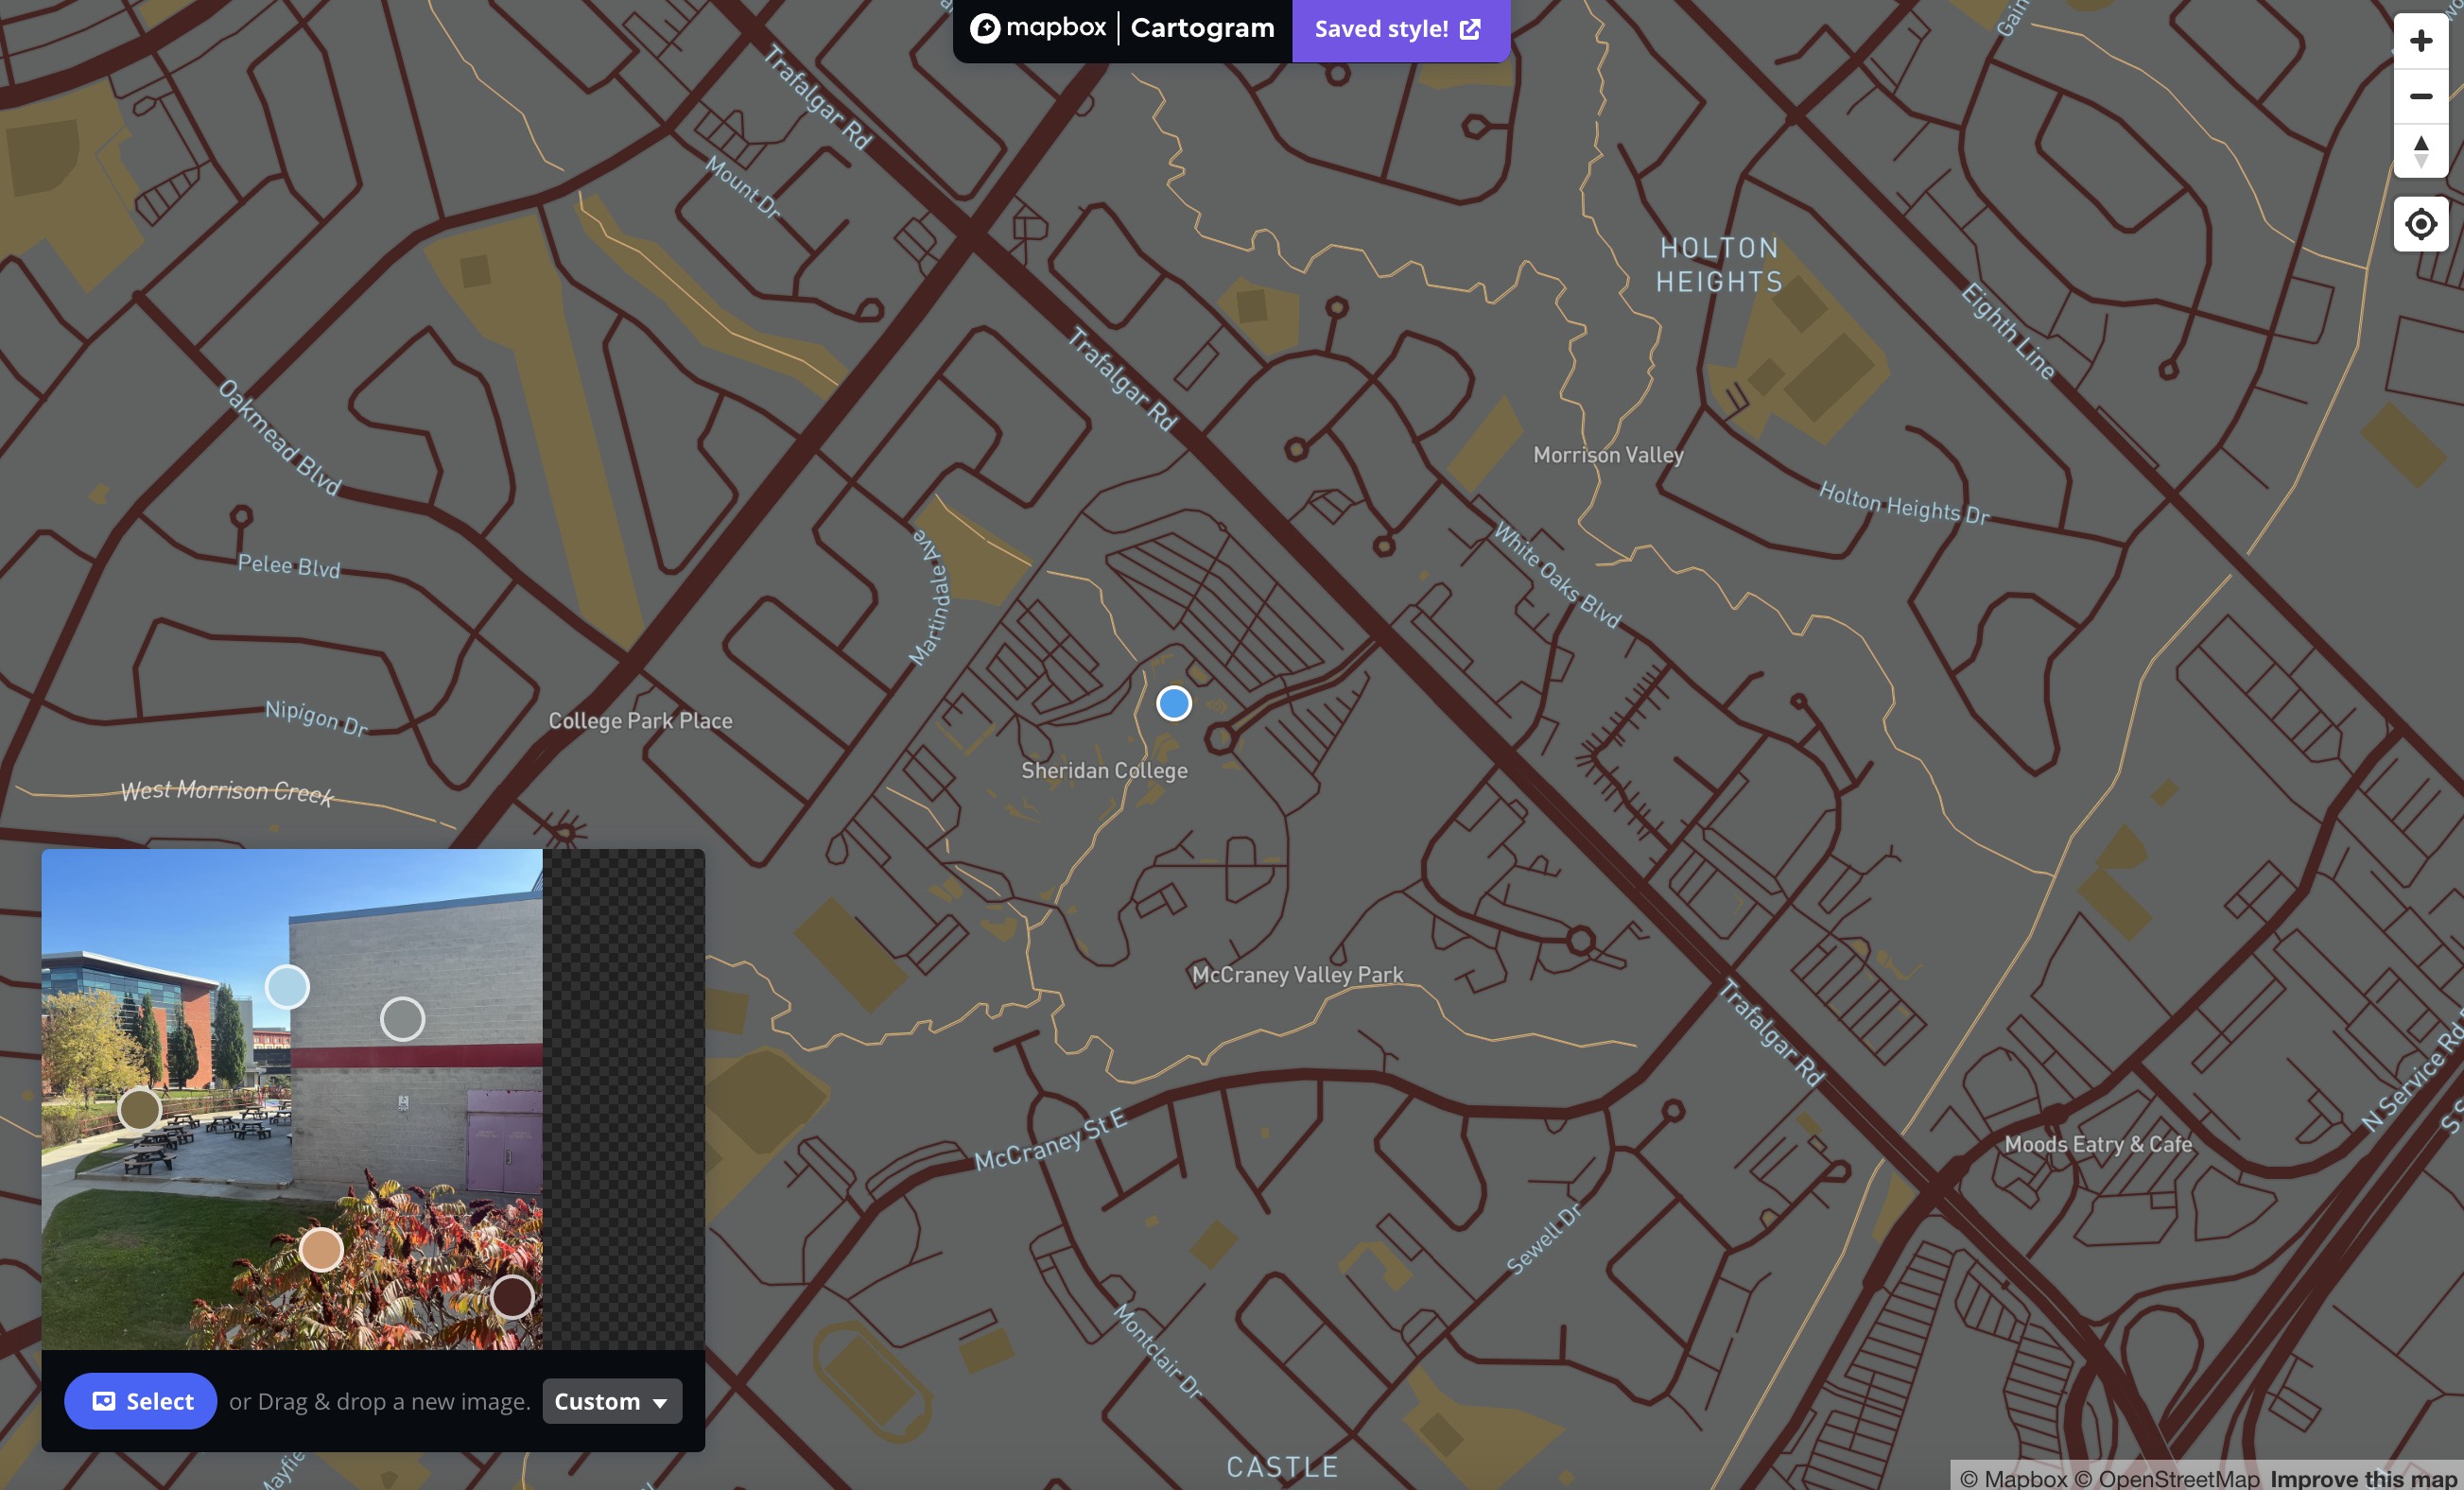Reset map bearing with compass icon
The image size is (2464, 1490).
2420,151
